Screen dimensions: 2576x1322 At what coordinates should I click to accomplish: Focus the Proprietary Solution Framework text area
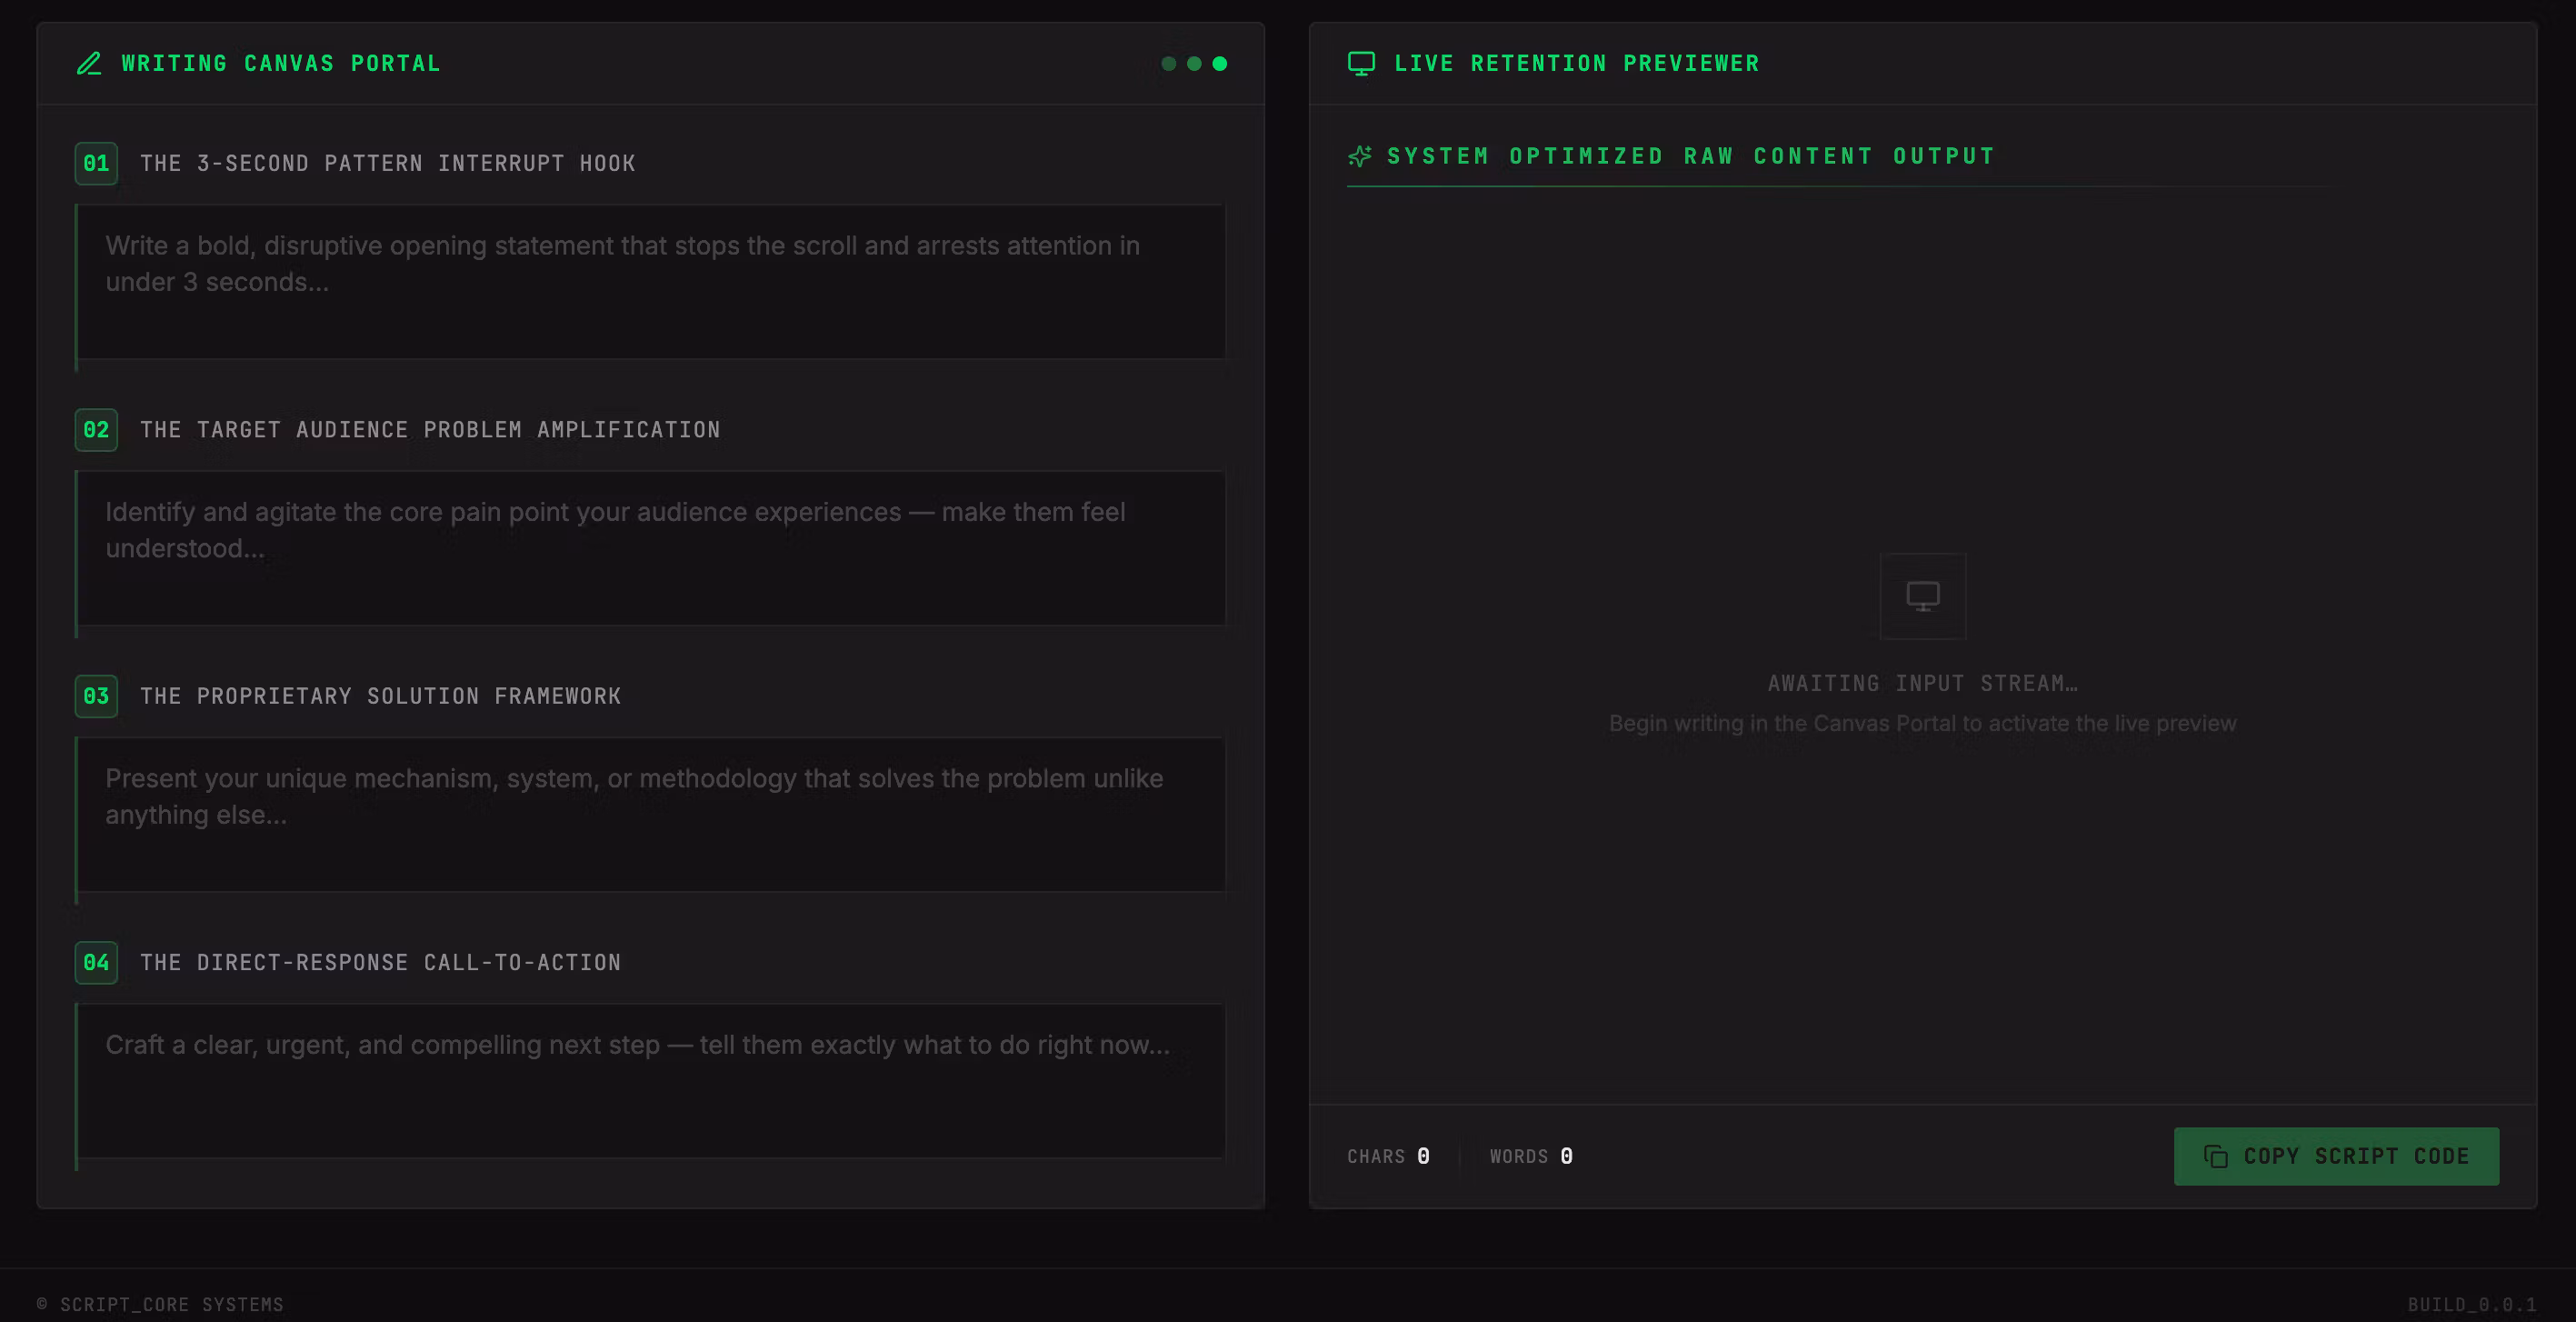tap(651, 814)
